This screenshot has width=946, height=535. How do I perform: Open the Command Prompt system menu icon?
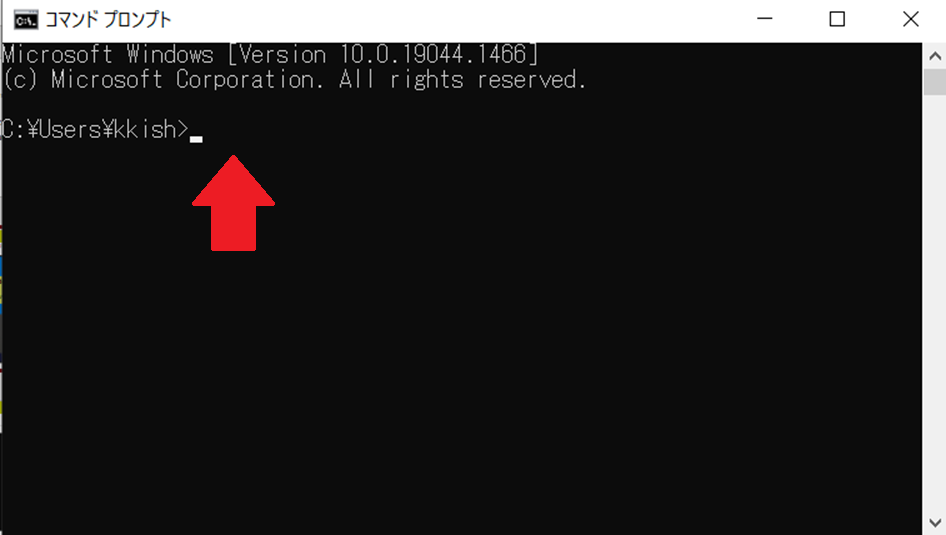pyautogui.click(x=26, y=20)
